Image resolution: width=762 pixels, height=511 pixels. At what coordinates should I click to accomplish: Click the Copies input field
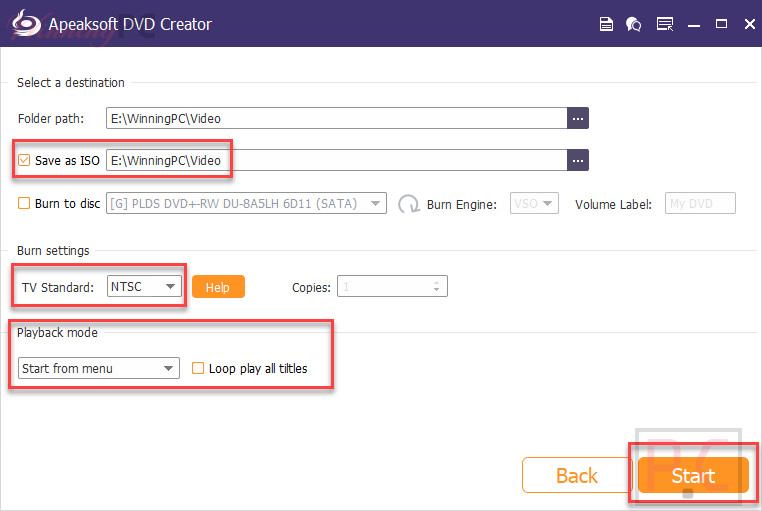pyautogui.click(x=392, y=287)
